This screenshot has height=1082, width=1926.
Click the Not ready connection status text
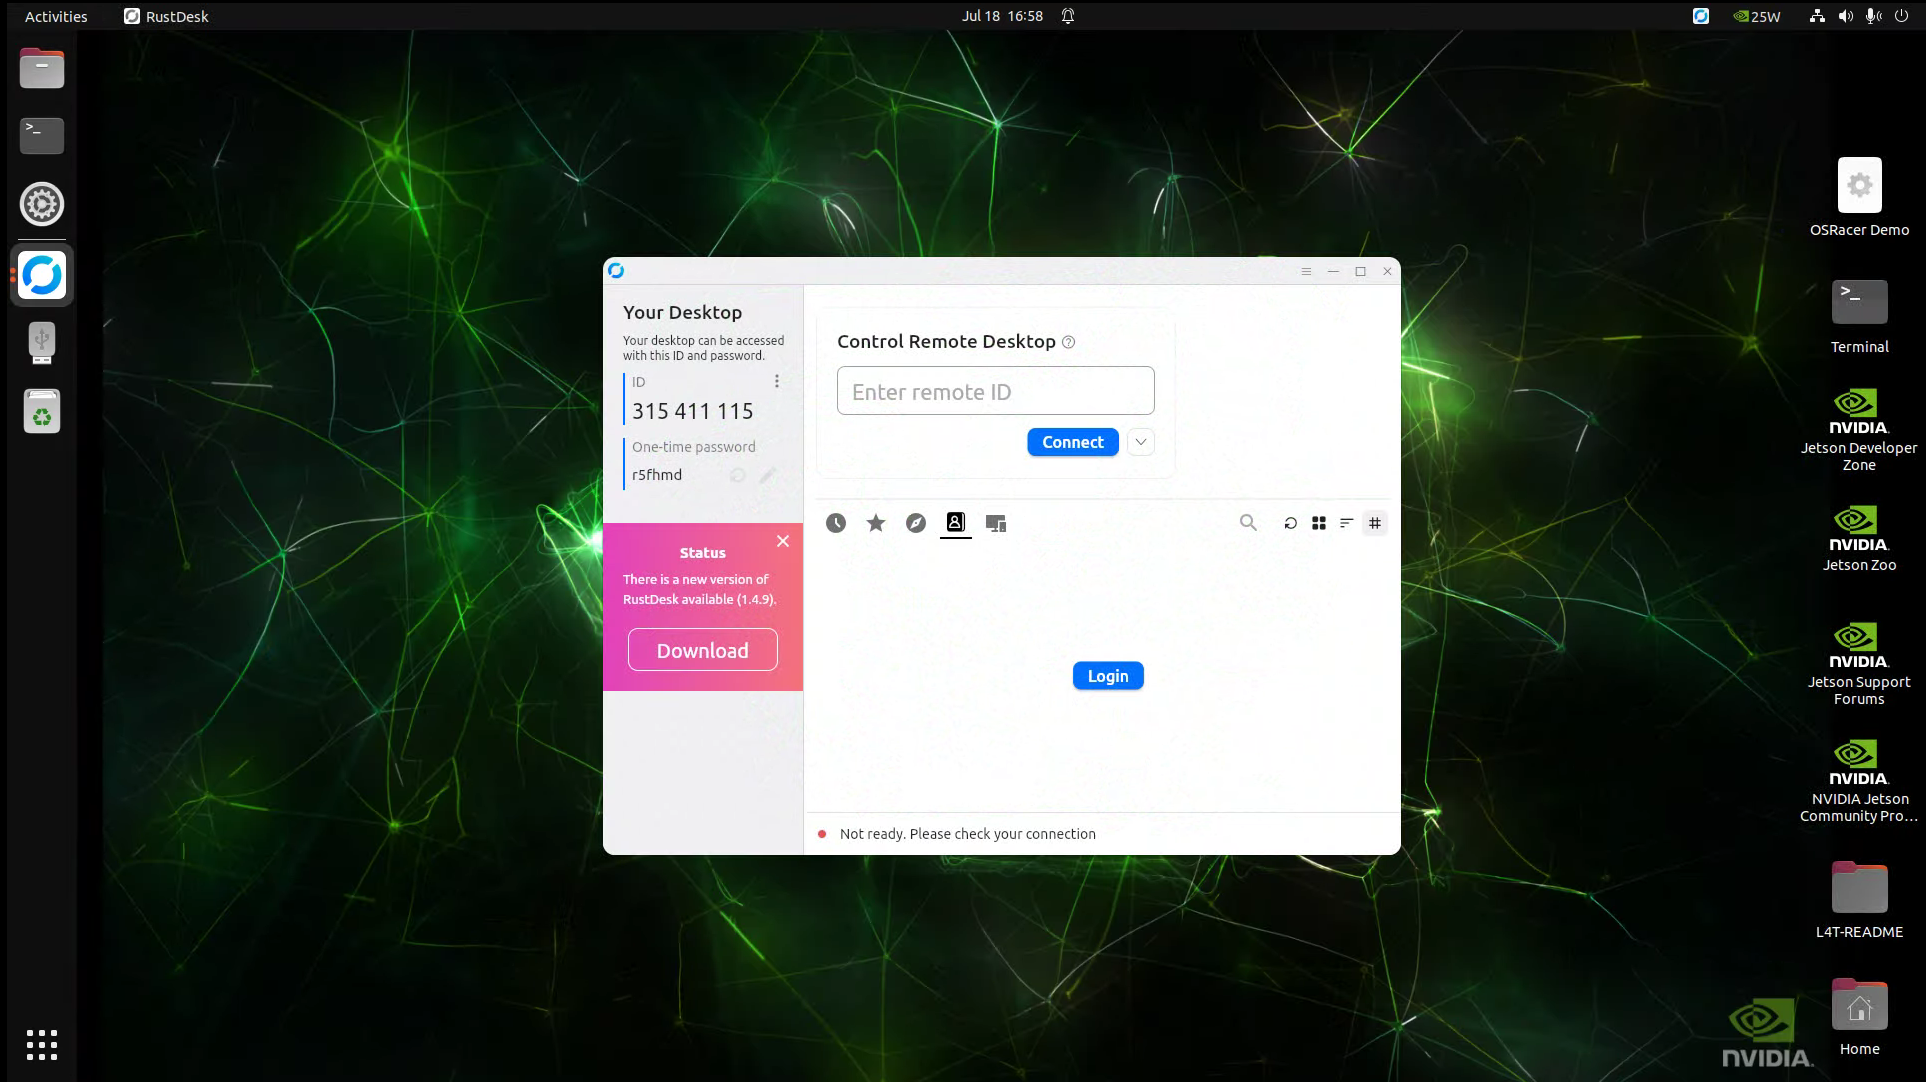point(968,834)
